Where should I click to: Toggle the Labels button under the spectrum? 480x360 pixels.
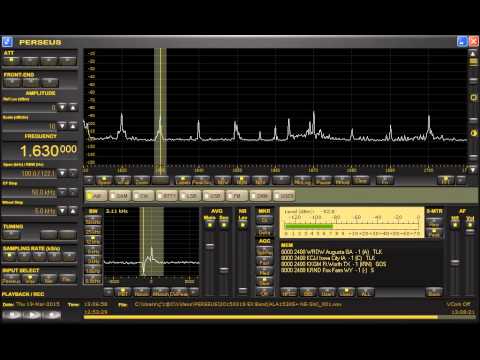pyautogui.click(x=183, y=180)
